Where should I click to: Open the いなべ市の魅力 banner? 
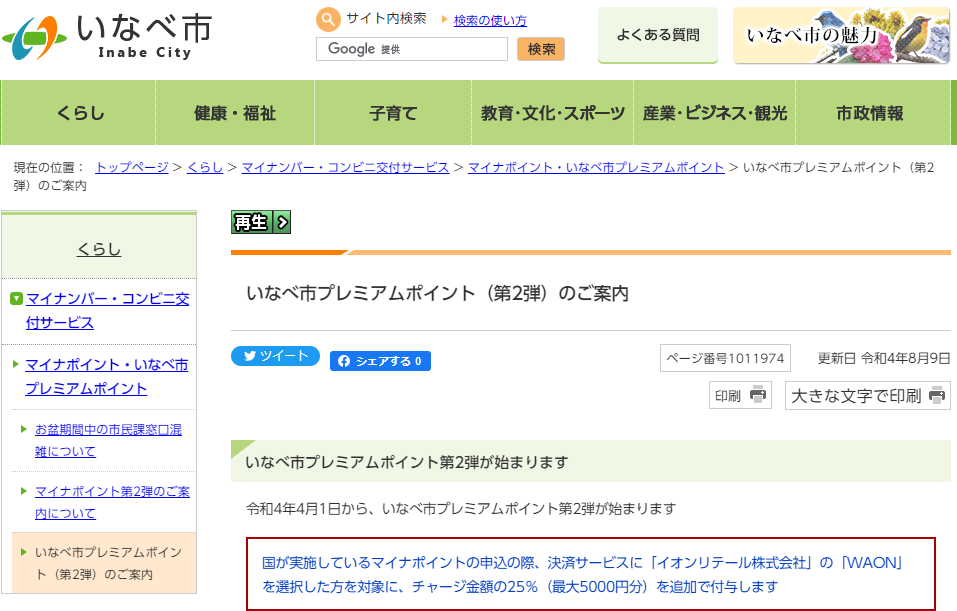point(842,35)
